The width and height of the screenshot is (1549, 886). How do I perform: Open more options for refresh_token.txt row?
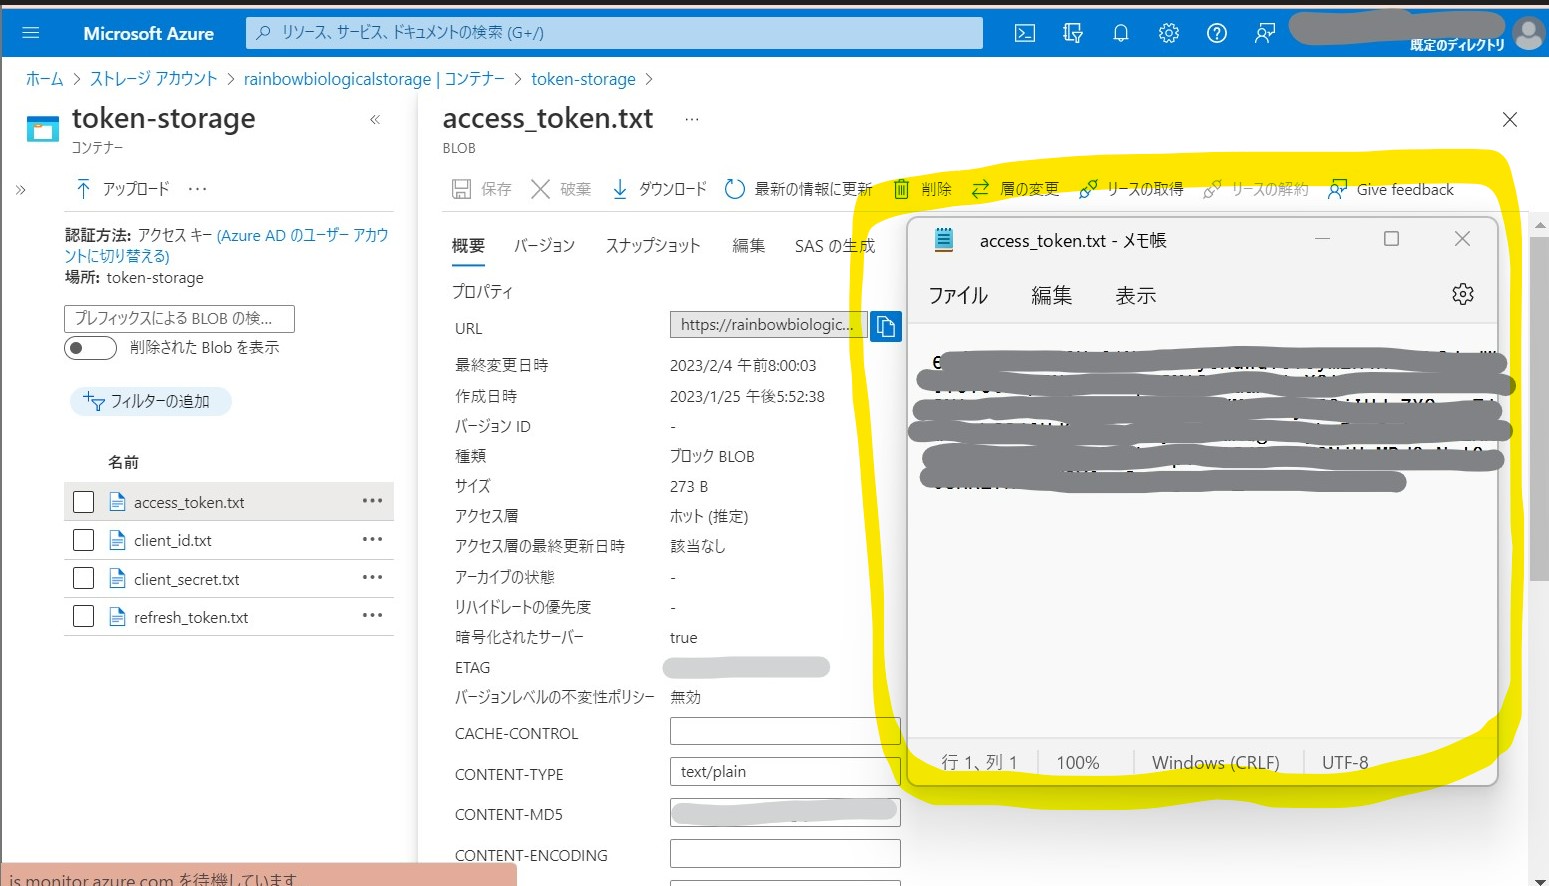click(x=372, y=615)
